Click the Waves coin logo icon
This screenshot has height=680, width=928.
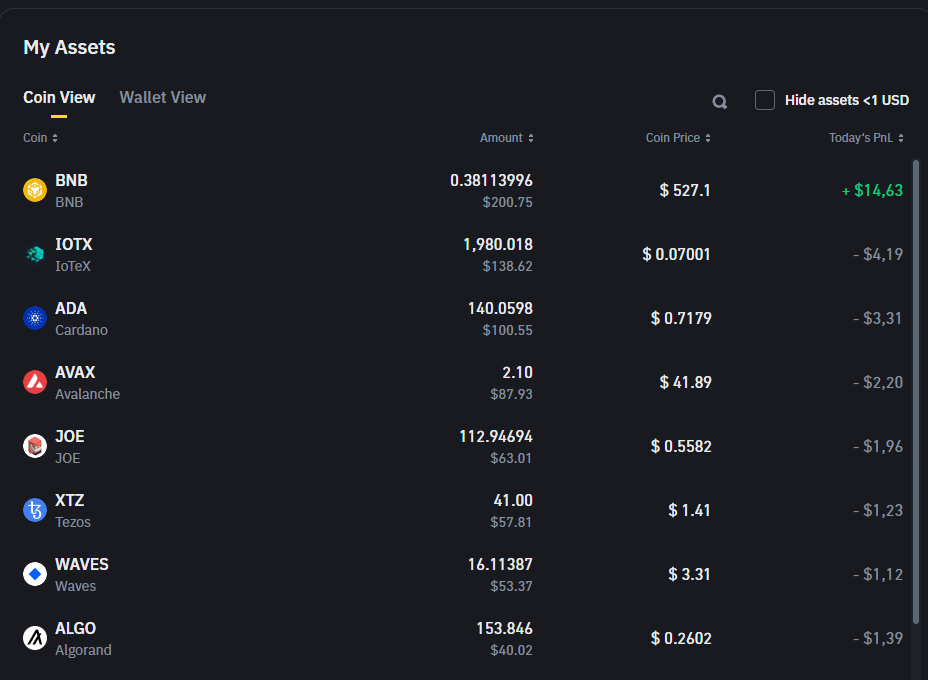[35, 573]
